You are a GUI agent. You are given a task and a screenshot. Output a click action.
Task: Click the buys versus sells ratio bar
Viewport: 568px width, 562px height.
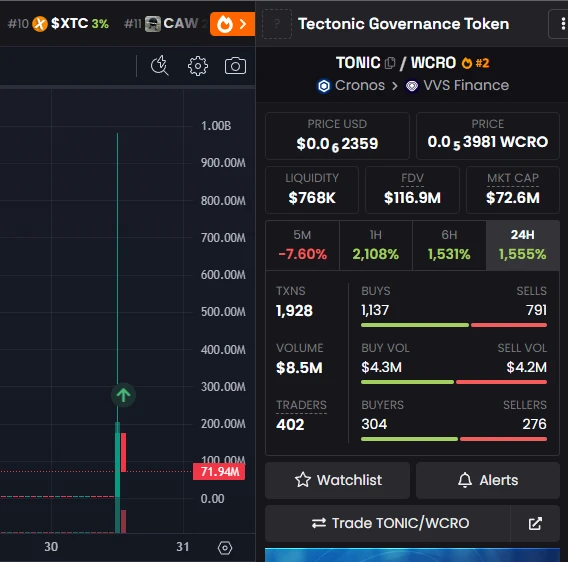[454, 325]
